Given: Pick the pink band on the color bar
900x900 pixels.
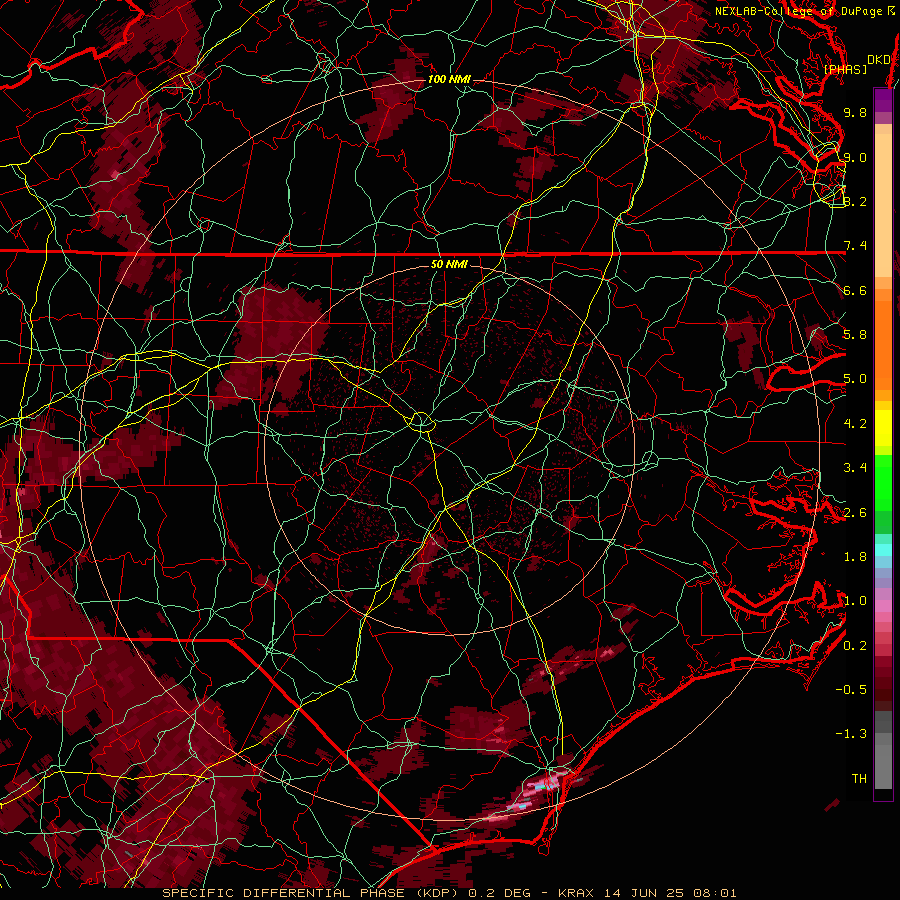Looking at the screenshot, I should point(883,606).
